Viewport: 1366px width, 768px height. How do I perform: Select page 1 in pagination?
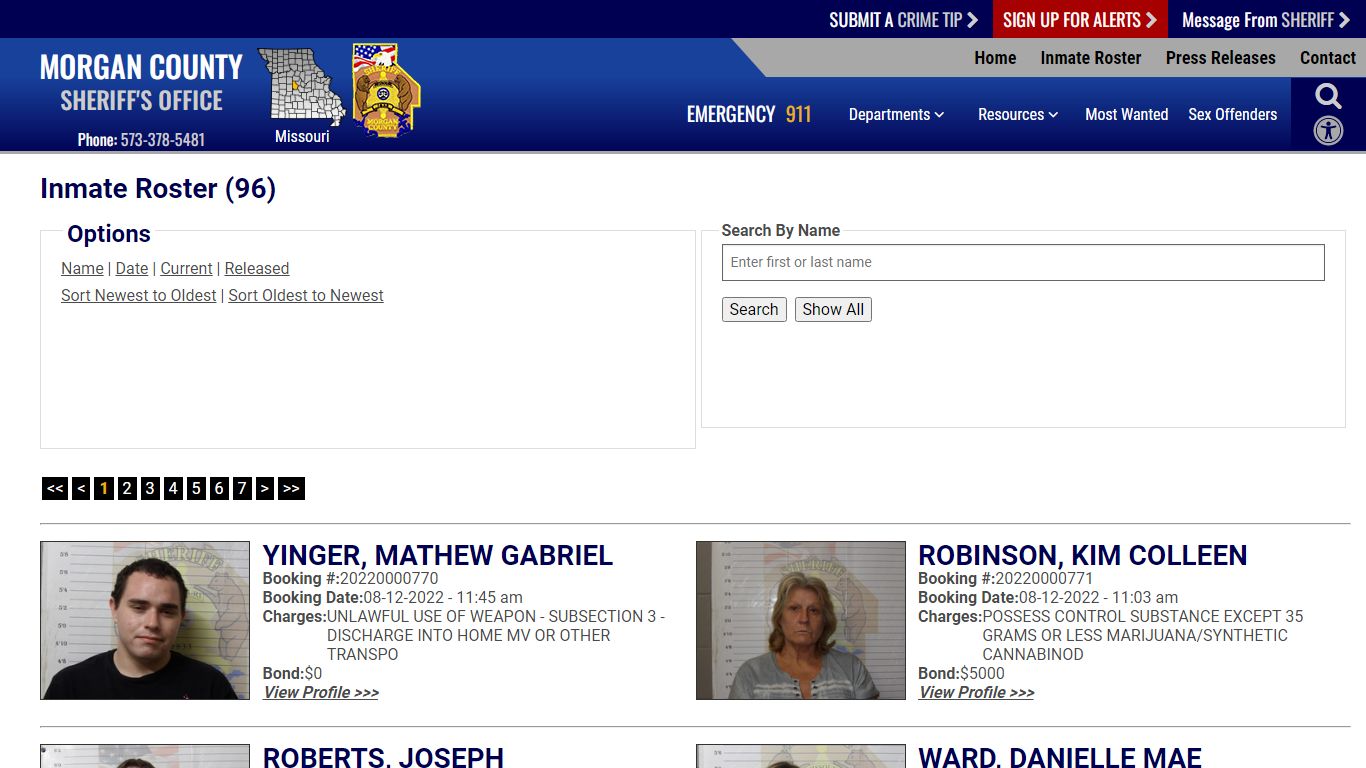(x=104, y=488)
